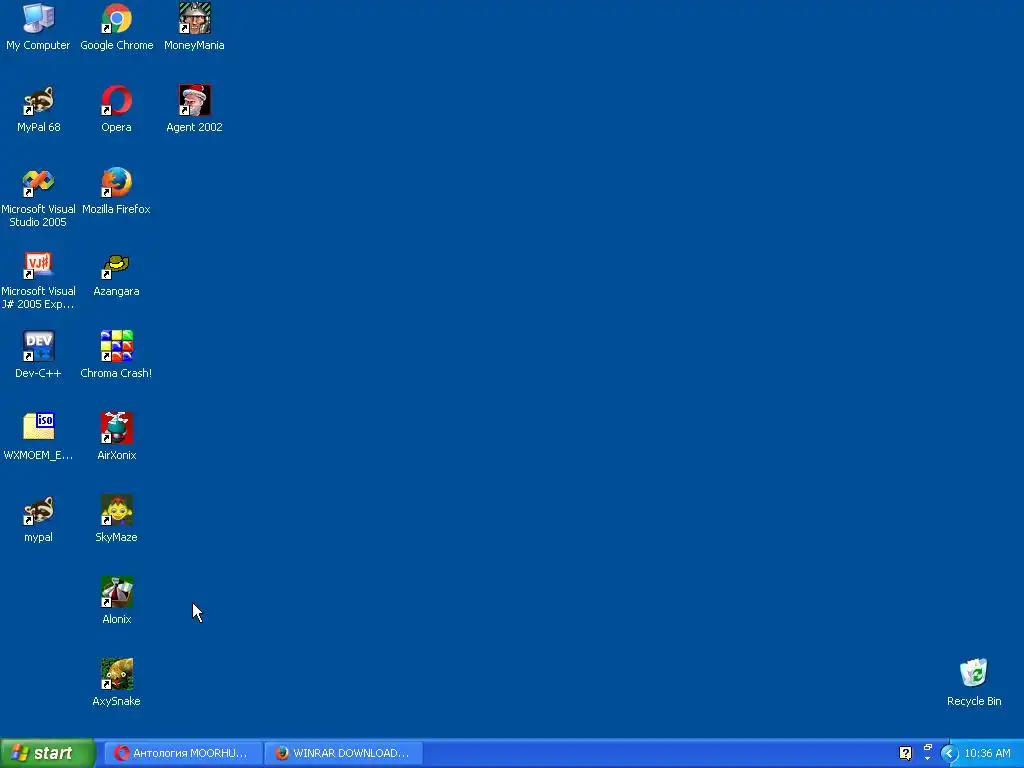Select the lowercase mypal shortcut
Viewport: 1024px width, 768px height.
[38, 519]
